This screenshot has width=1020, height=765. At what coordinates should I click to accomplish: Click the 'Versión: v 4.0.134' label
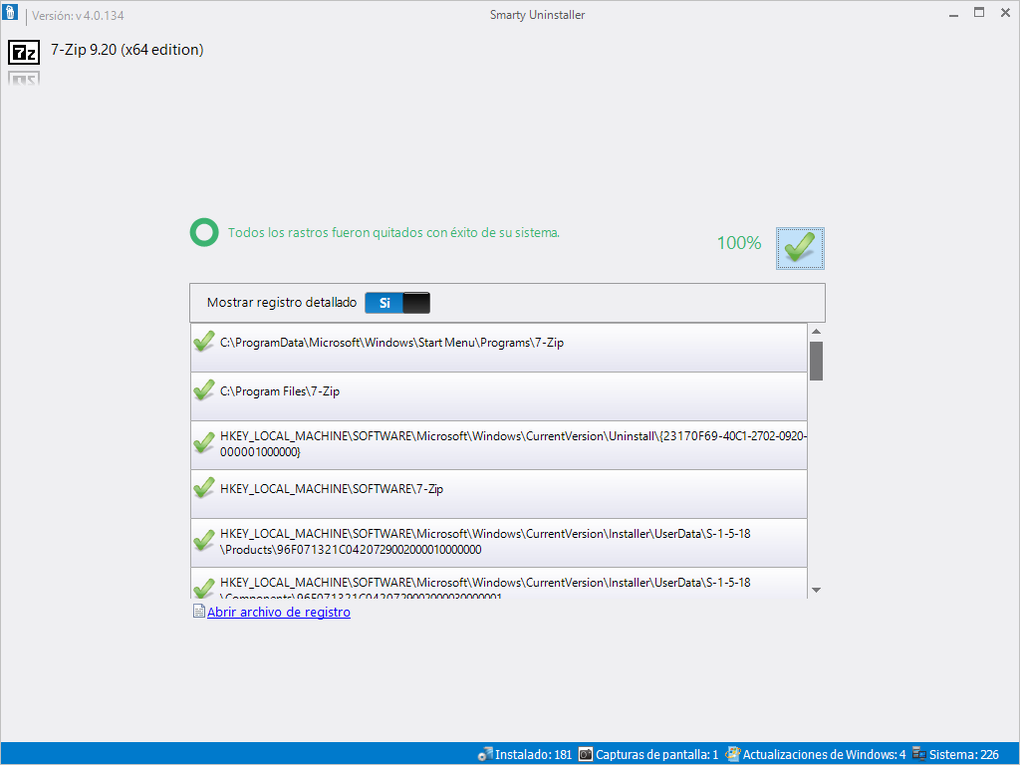pos(78,16)
